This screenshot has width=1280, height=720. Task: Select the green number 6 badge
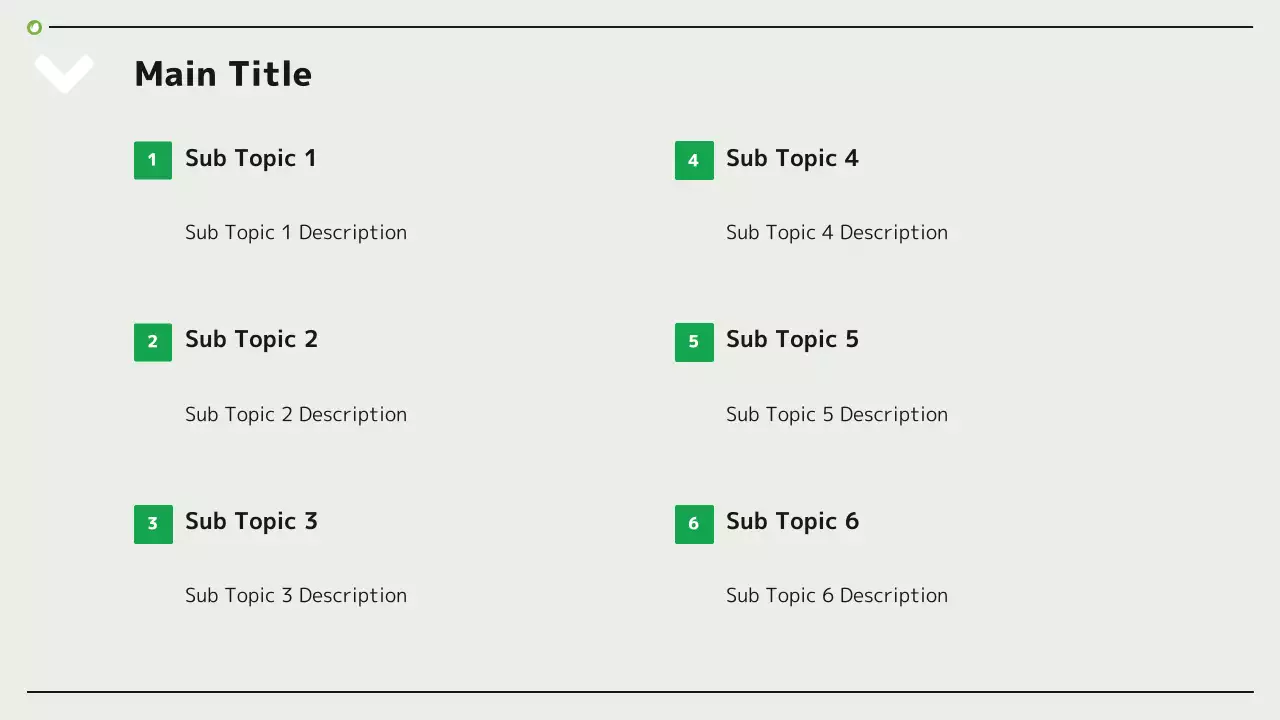click(x=694, y=524)
